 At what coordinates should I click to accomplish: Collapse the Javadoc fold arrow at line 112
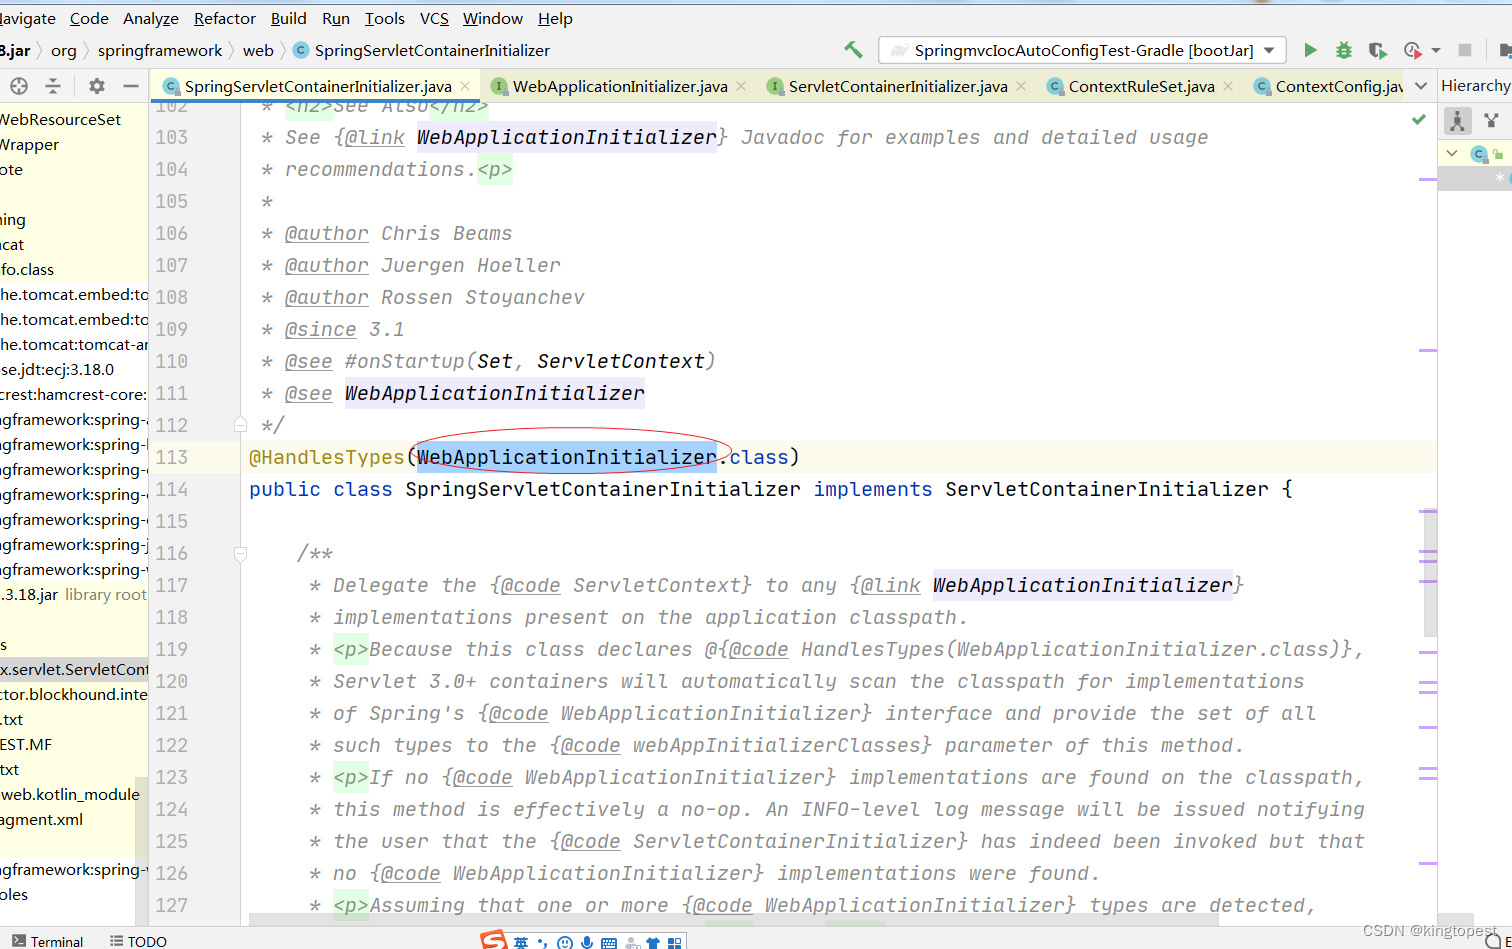click(x=240, y=424)
